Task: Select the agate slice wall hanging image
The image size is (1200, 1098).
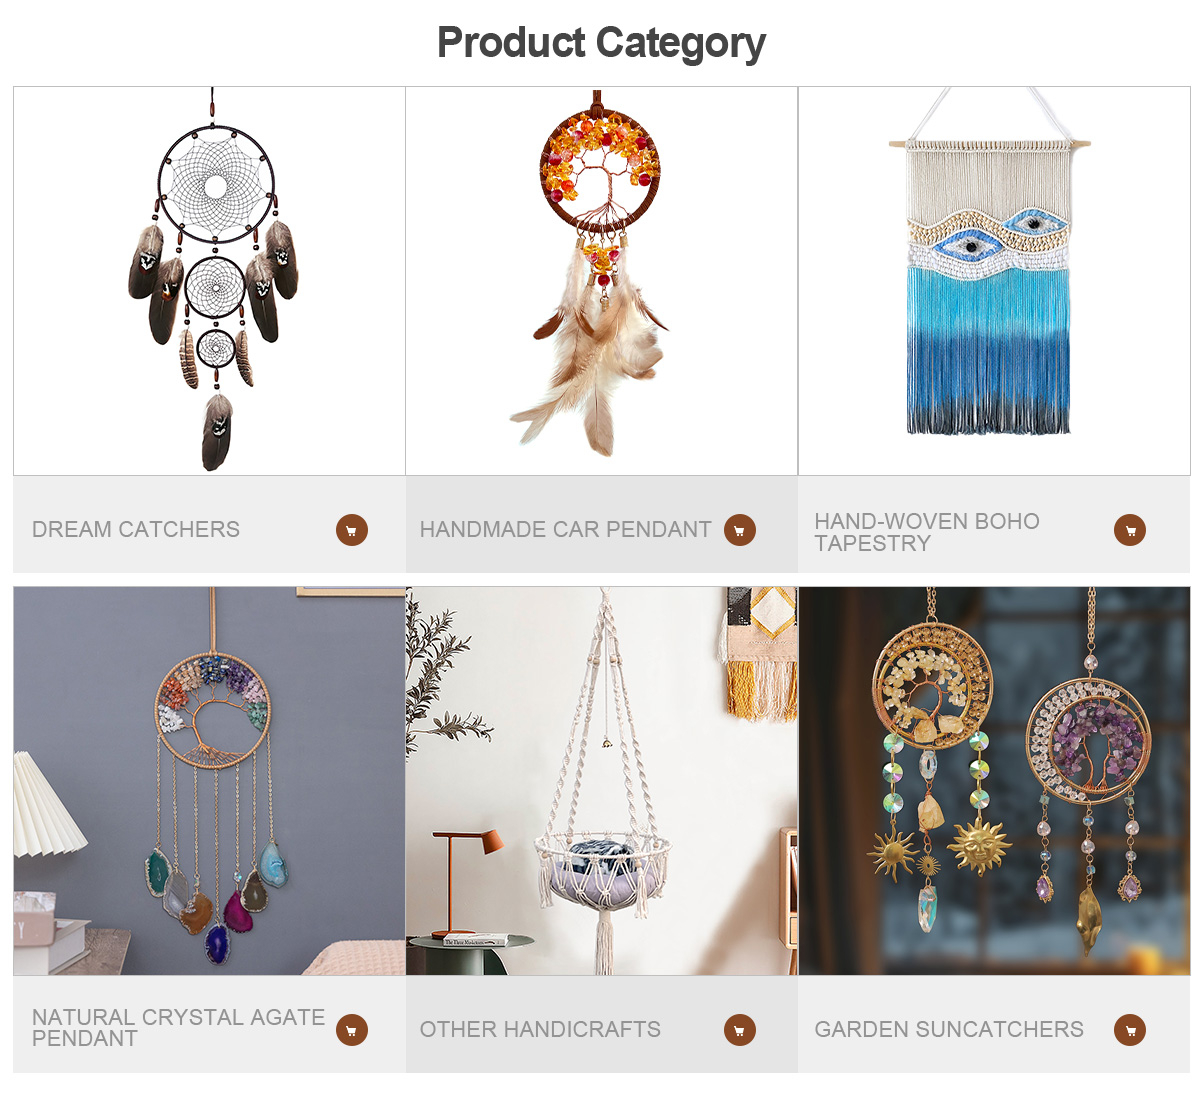Action: (209, 781)
